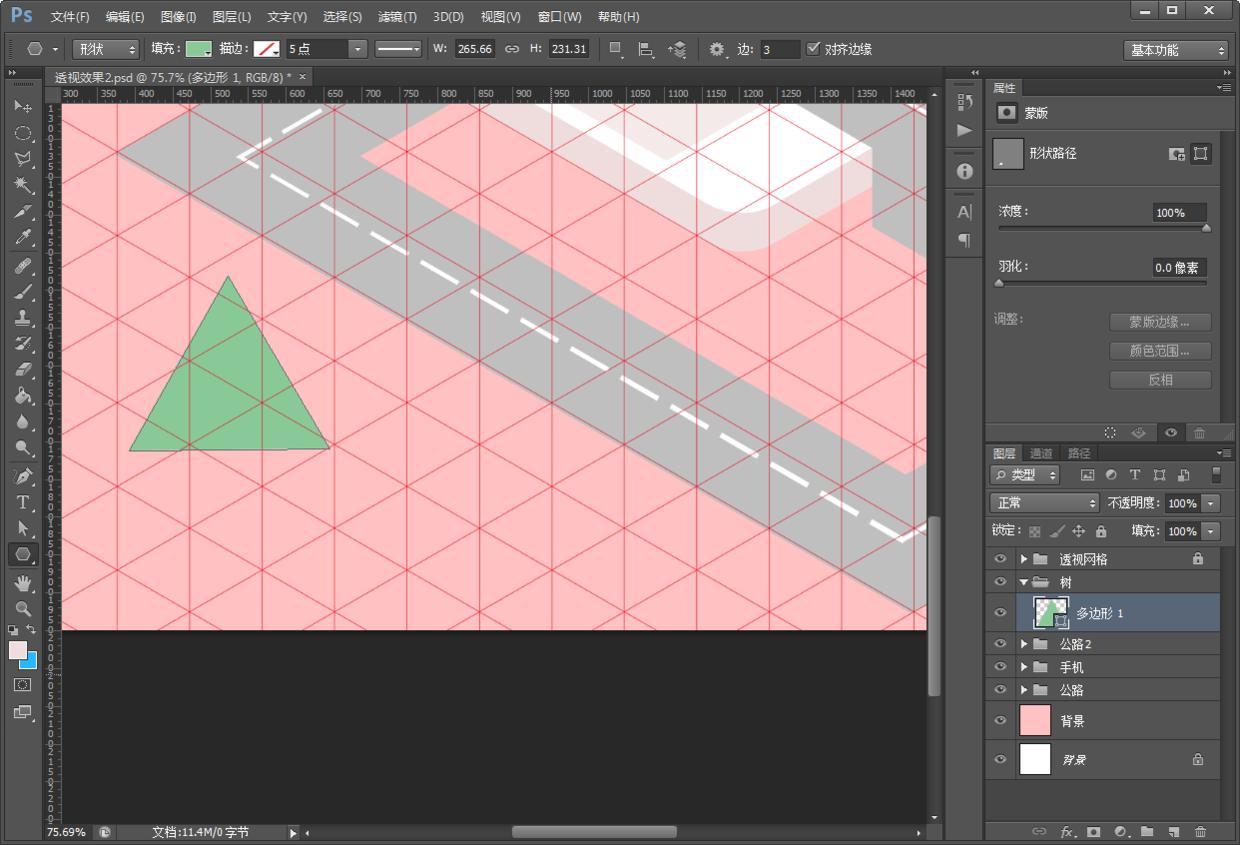Open the 基本功能 workspace dropdown

point(1176,50)
